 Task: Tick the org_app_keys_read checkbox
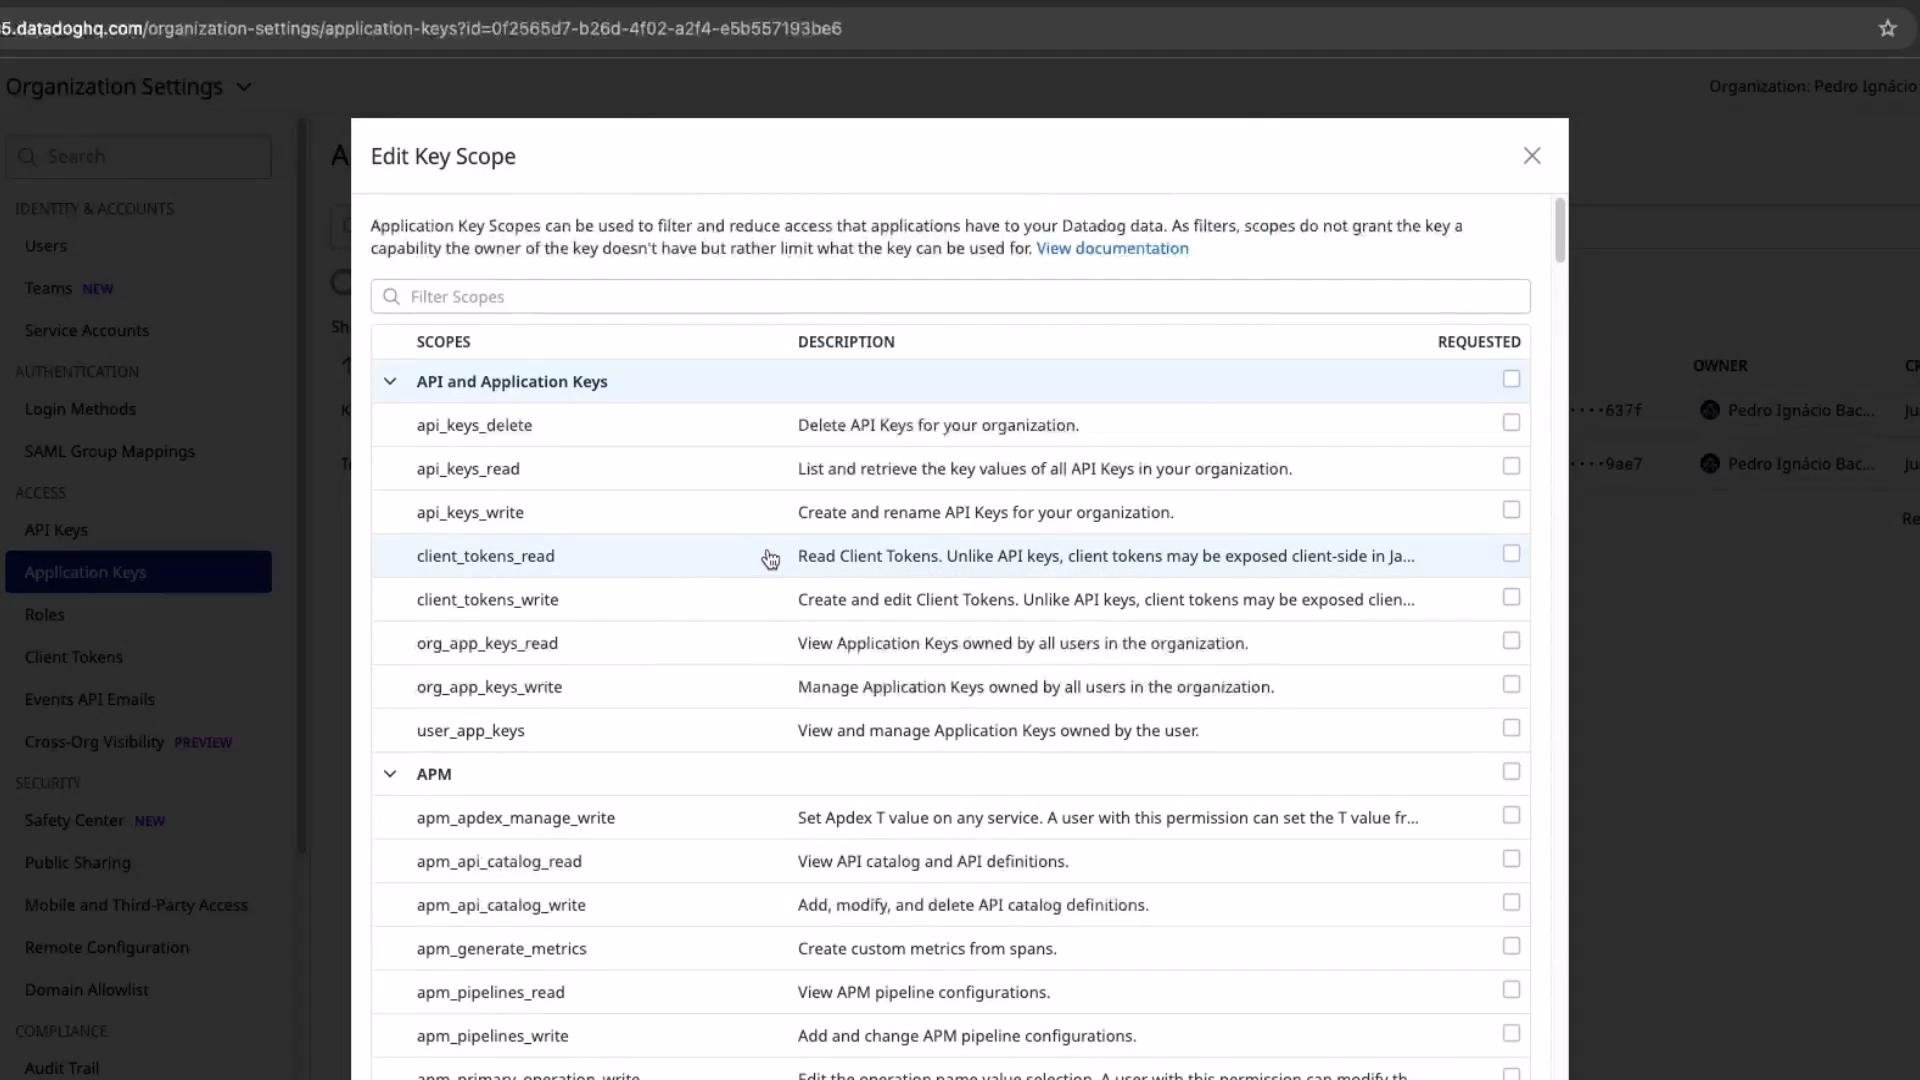click(x=1511, y=641)
